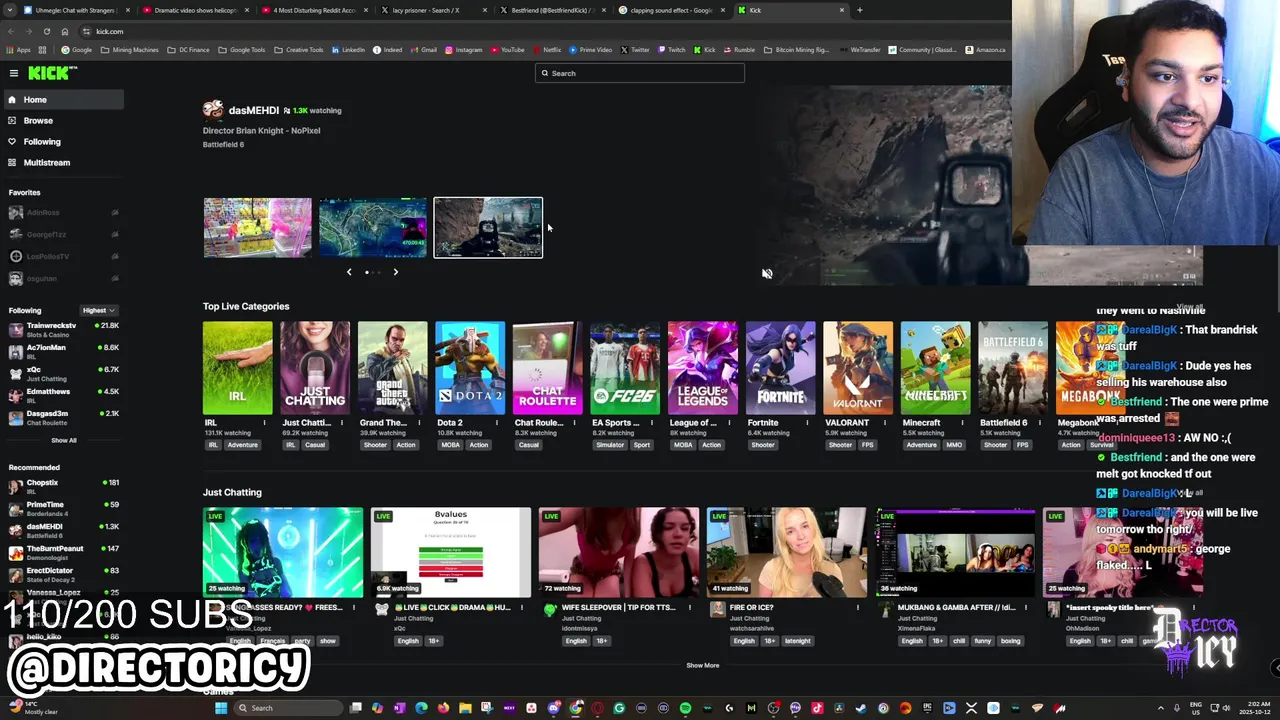This screenshot has height=720, width=1280.
Task: Open Steam from the taskbar
Action: (861, 708)
